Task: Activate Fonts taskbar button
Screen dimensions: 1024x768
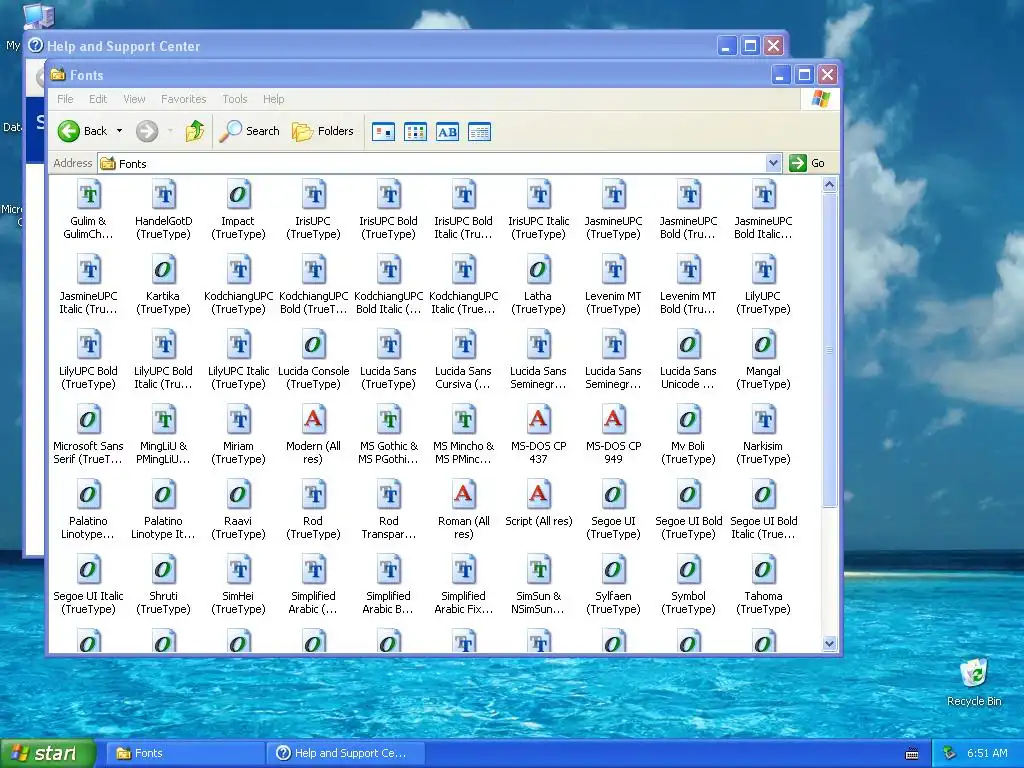Action: [x=185, y=754]
